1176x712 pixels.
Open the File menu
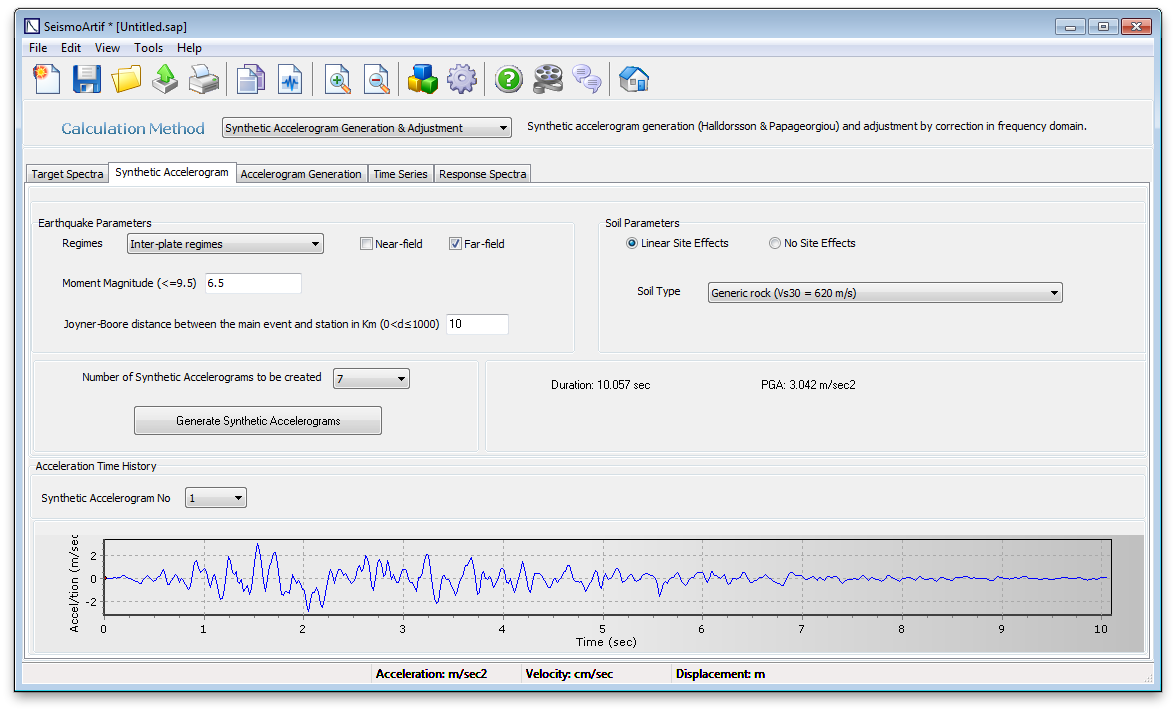(38, 48)
